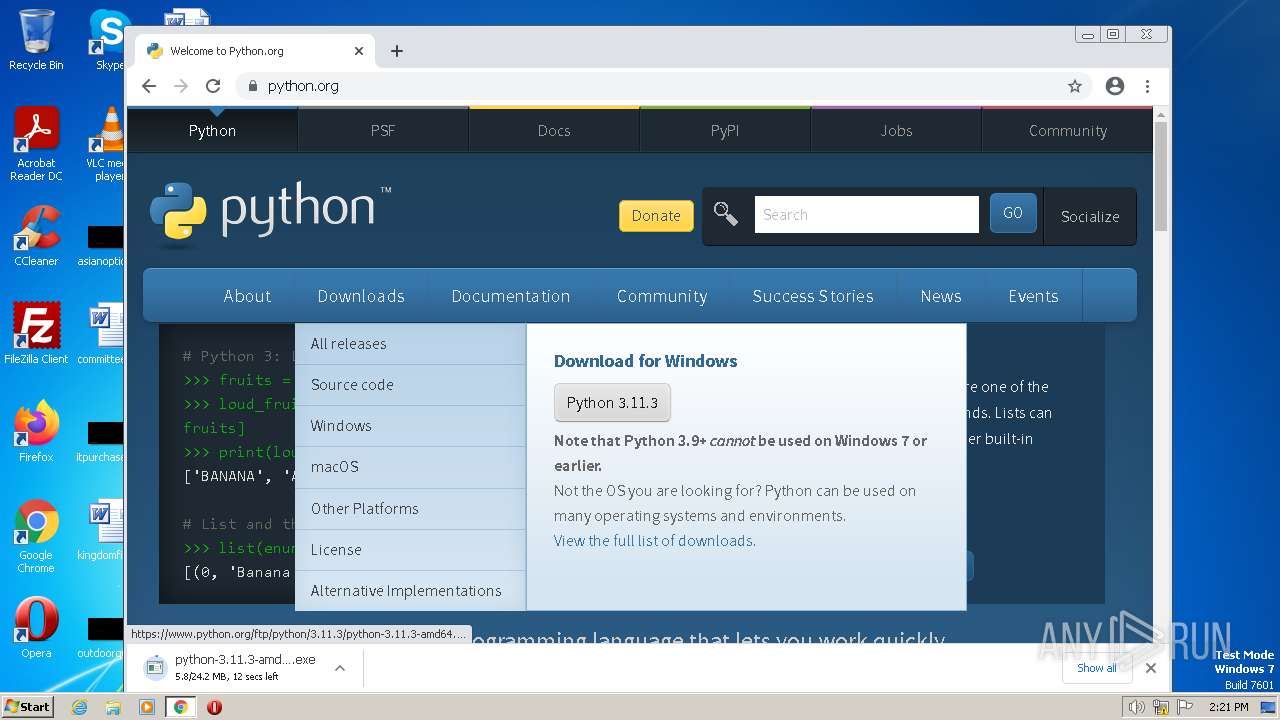Screen dimensions: 1280x720
Task: Click the GO search button
Action: click(x=1013, y=213)
